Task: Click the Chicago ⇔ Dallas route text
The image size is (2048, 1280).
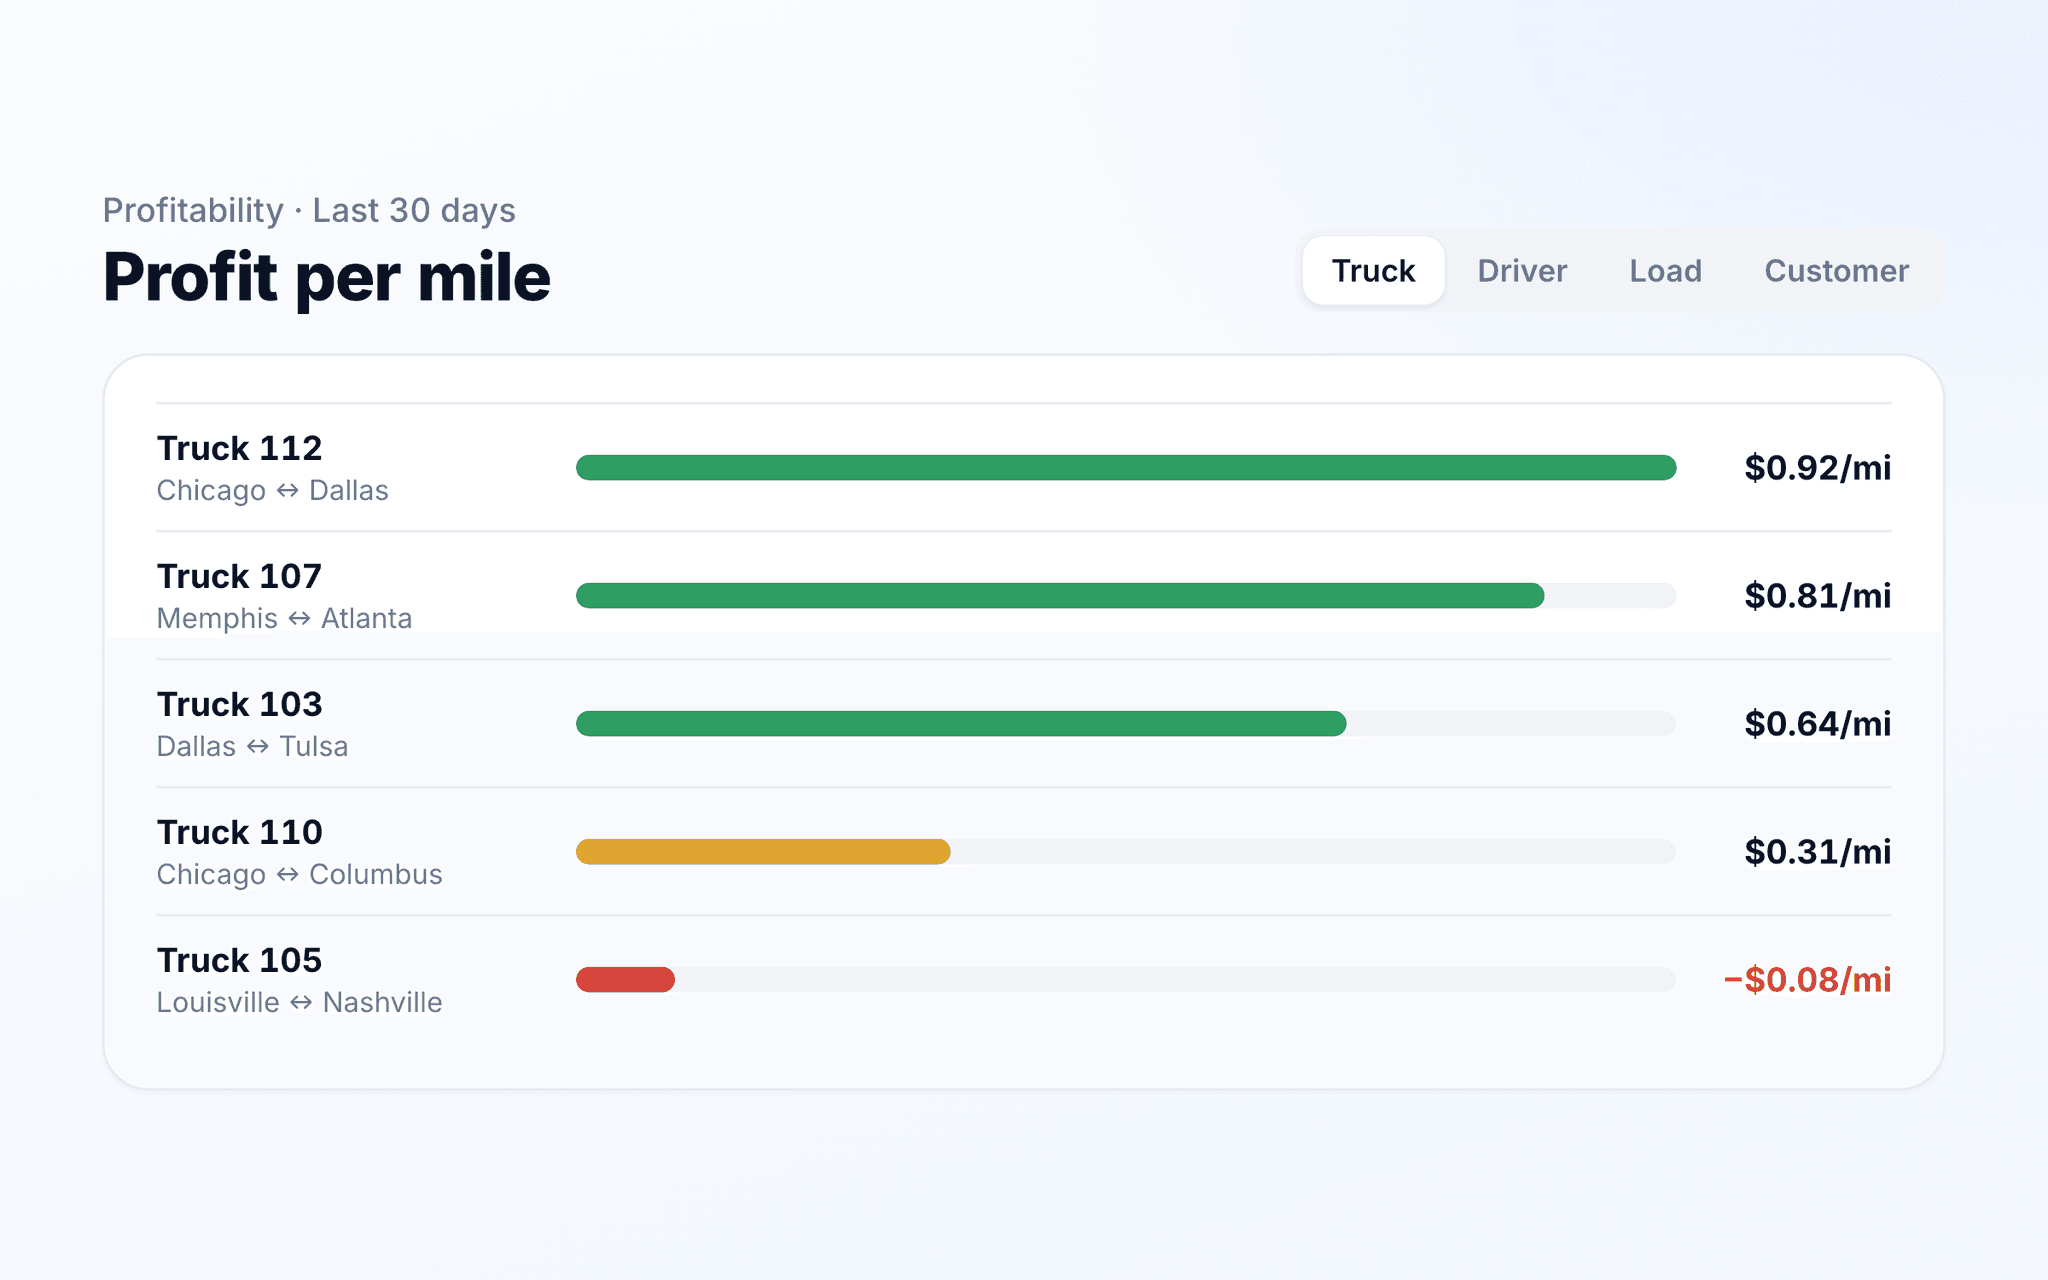Action: pyautogui.click(x=272, y=490)
